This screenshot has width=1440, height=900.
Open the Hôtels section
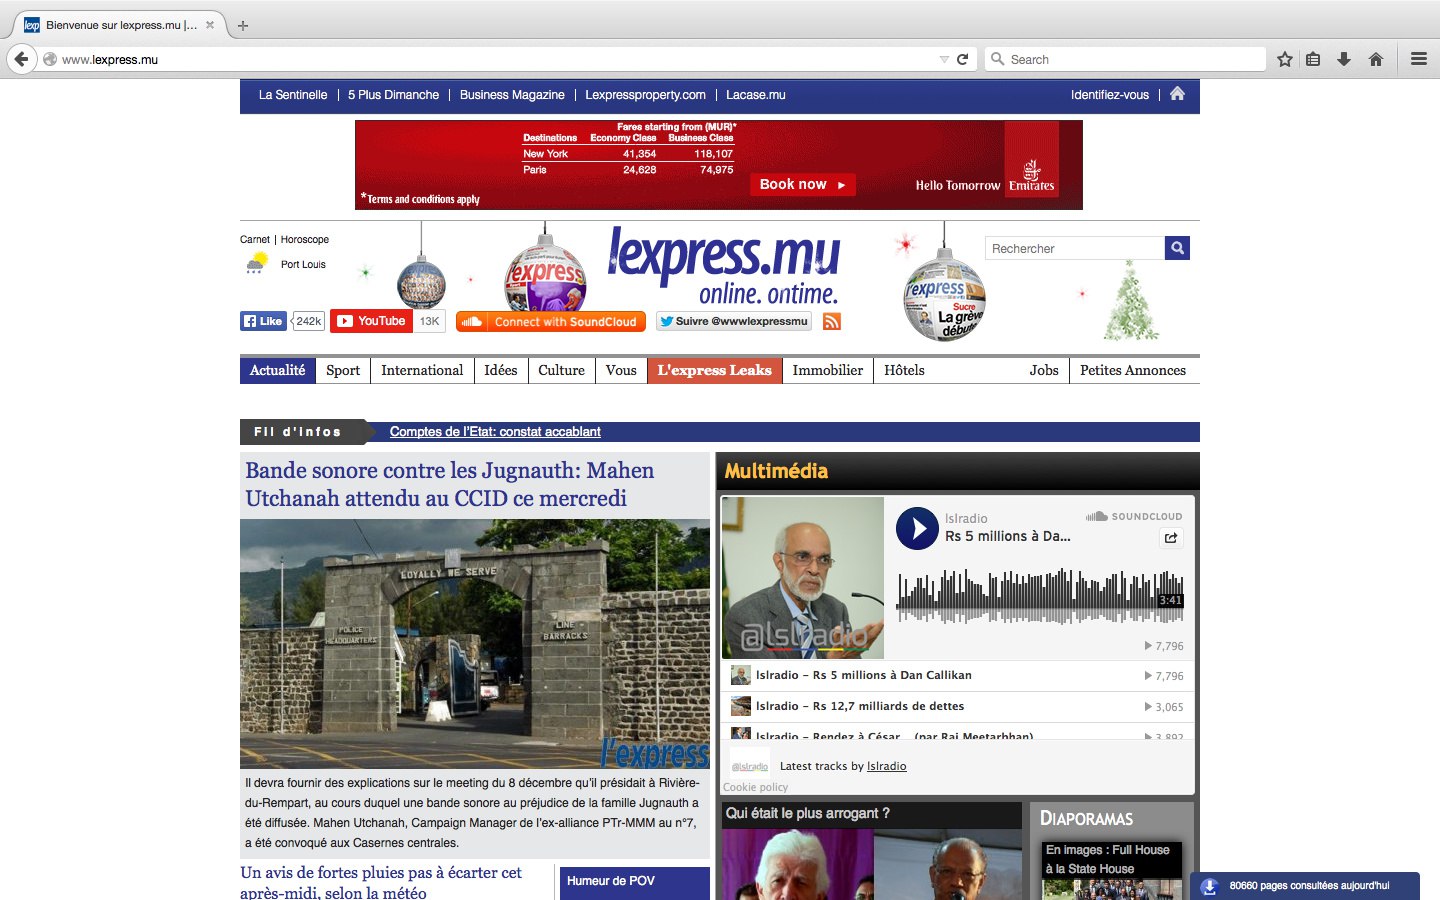(904, 370)
